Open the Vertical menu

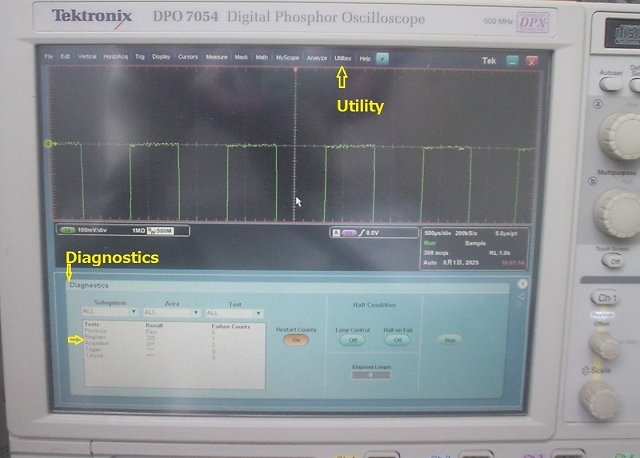pos(87,56)
